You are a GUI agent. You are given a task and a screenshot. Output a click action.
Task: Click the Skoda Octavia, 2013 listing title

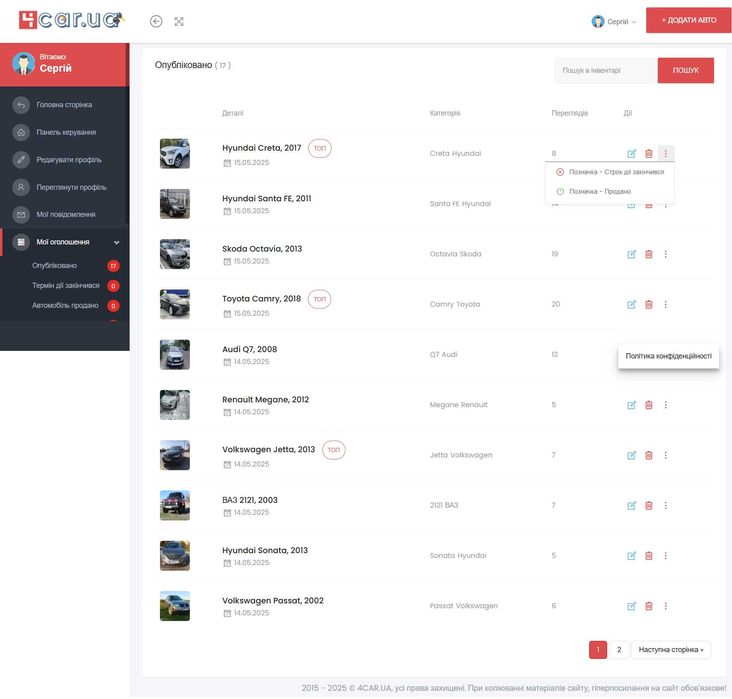point(262,249)
